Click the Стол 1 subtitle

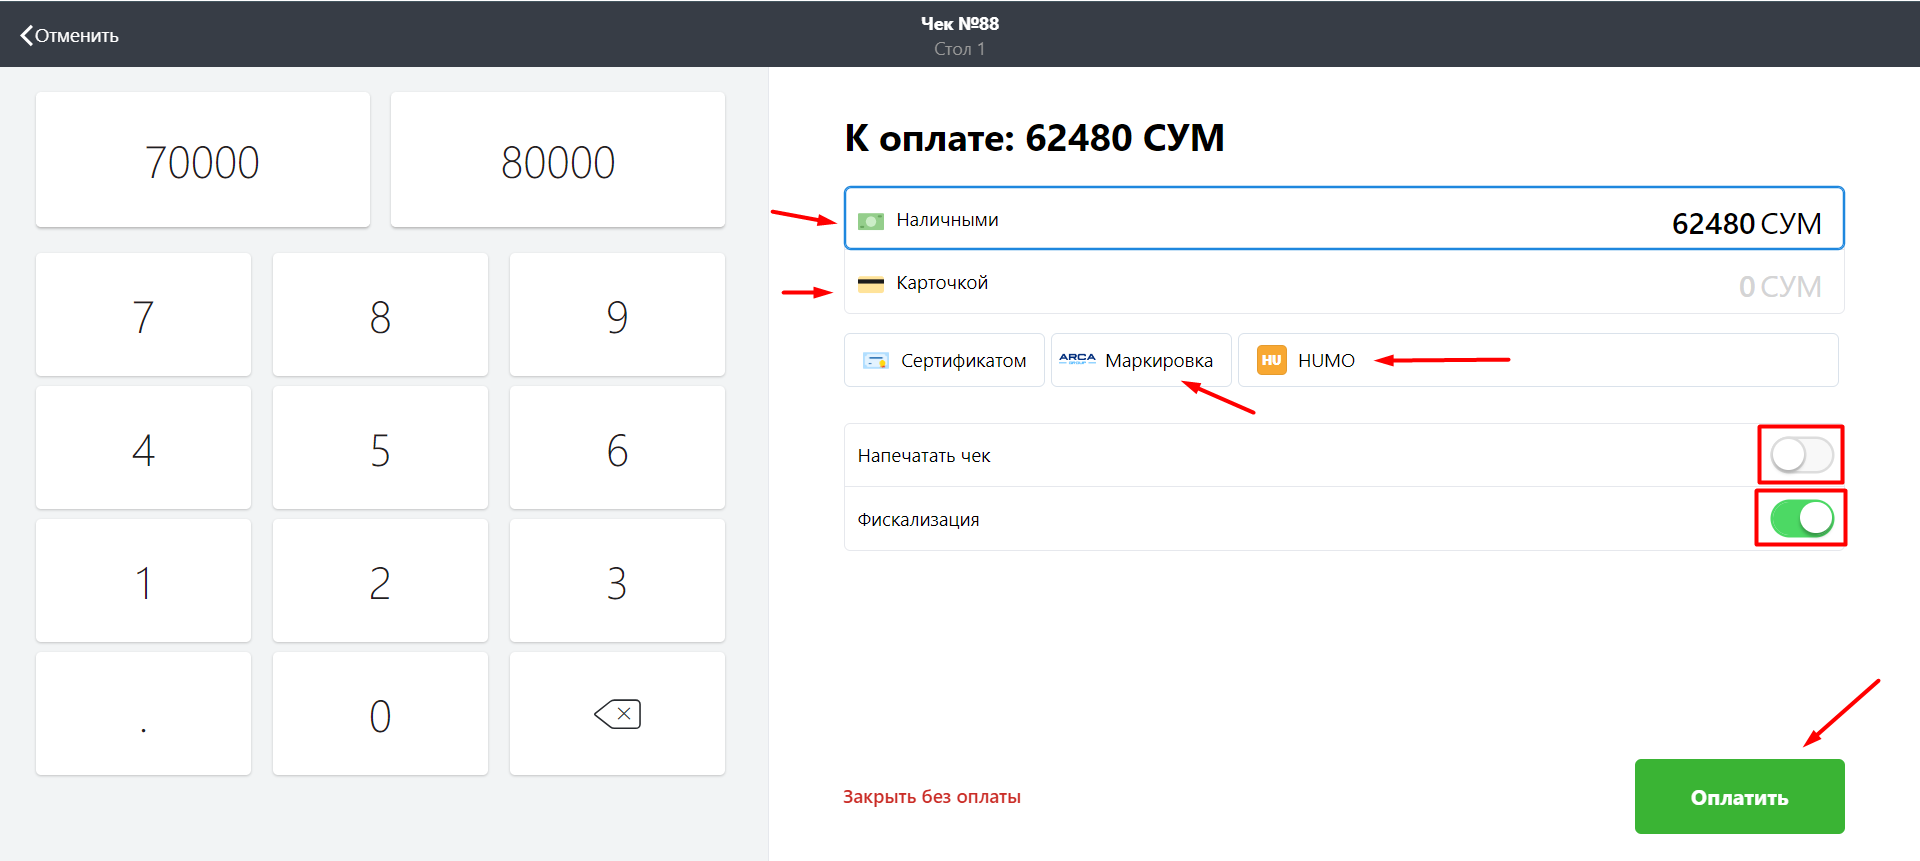(x=960, y=49)
